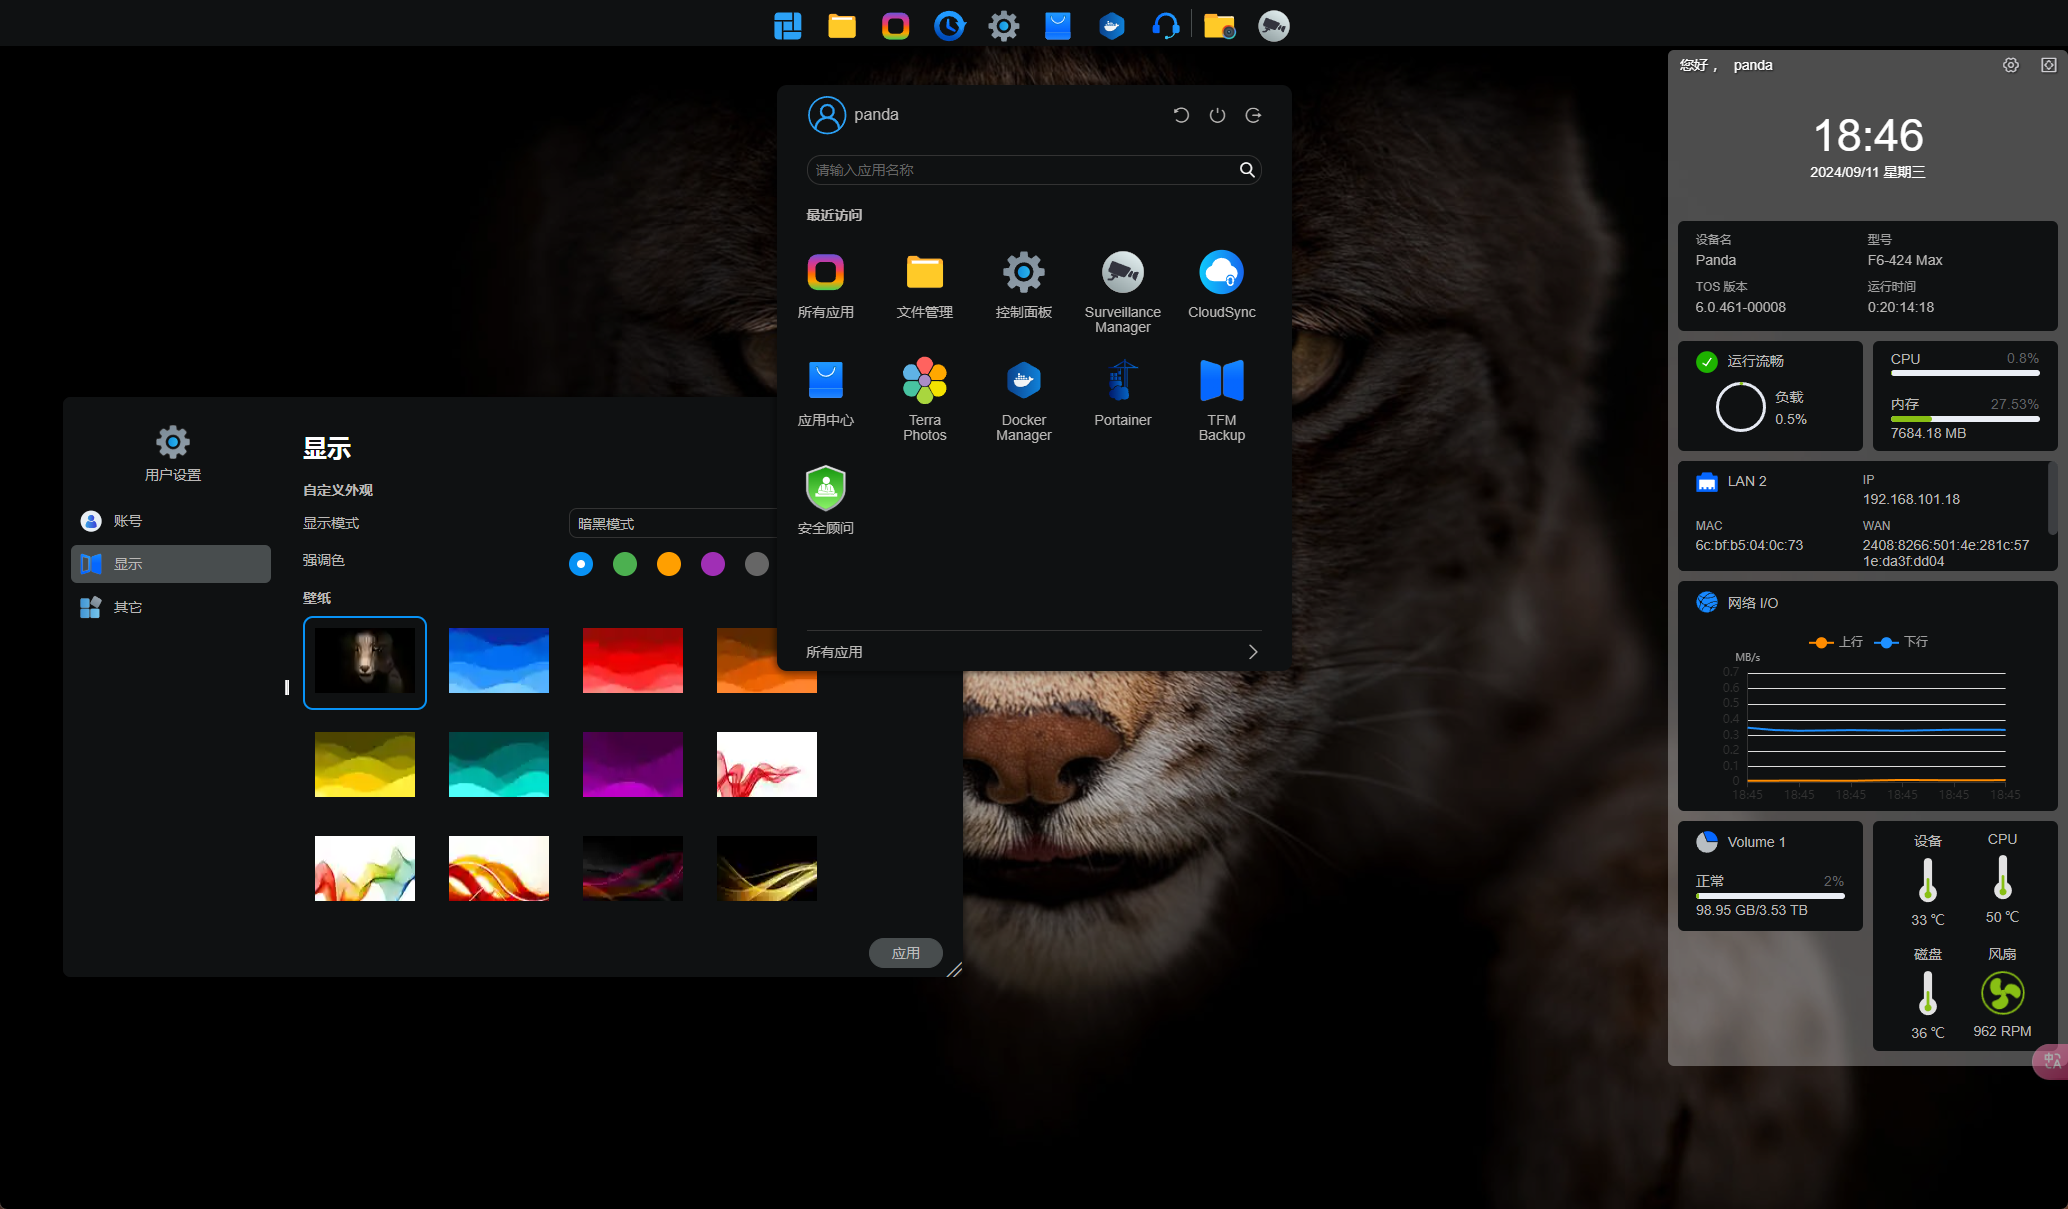Open the folder-with-camera icon in dock
Image resolution: width=2068 pixels, height=1209 pixels.
pos(1220,26)
